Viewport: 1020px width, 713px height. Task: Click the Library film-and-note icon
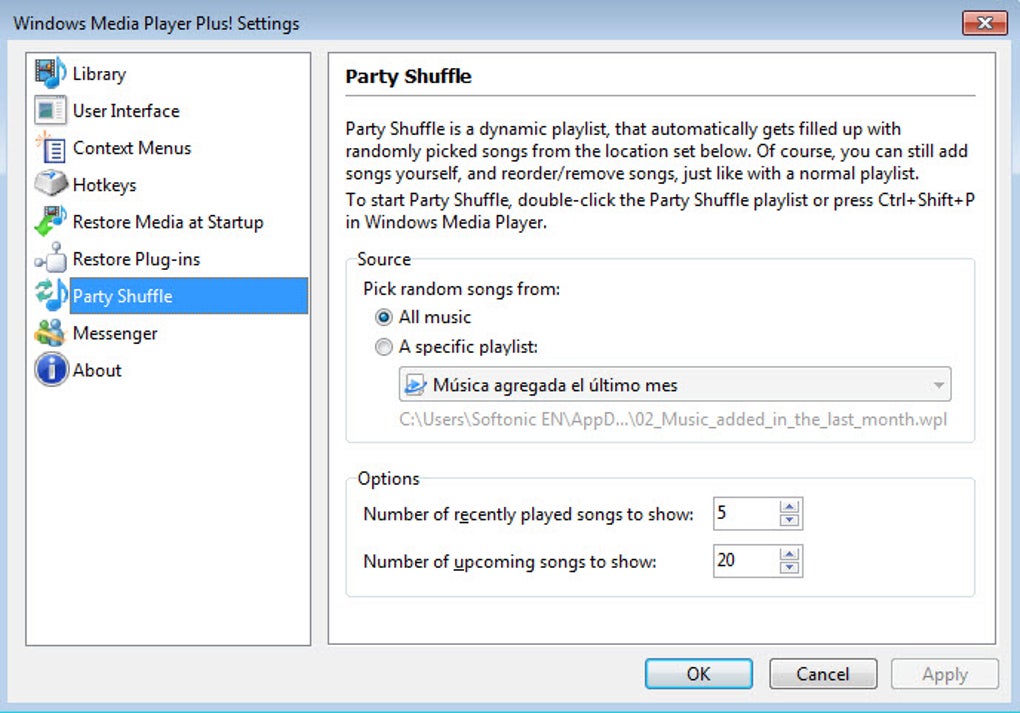pos(51,73)
